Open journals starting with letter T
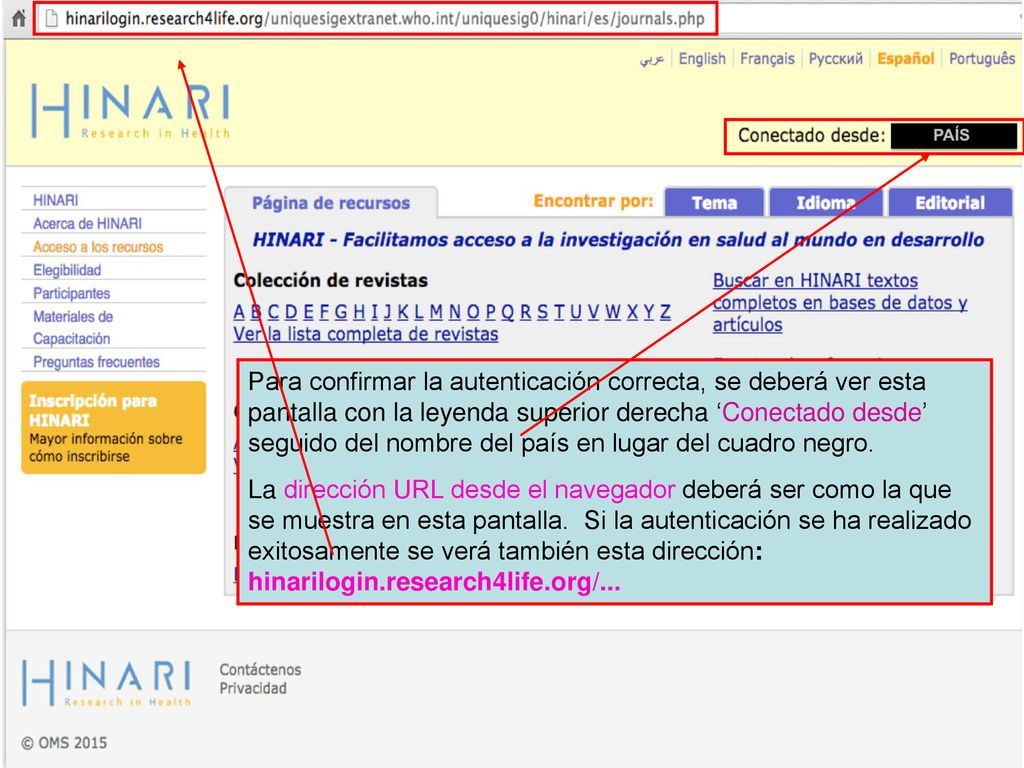This screenshot has height=768, width=1024. 559,312
